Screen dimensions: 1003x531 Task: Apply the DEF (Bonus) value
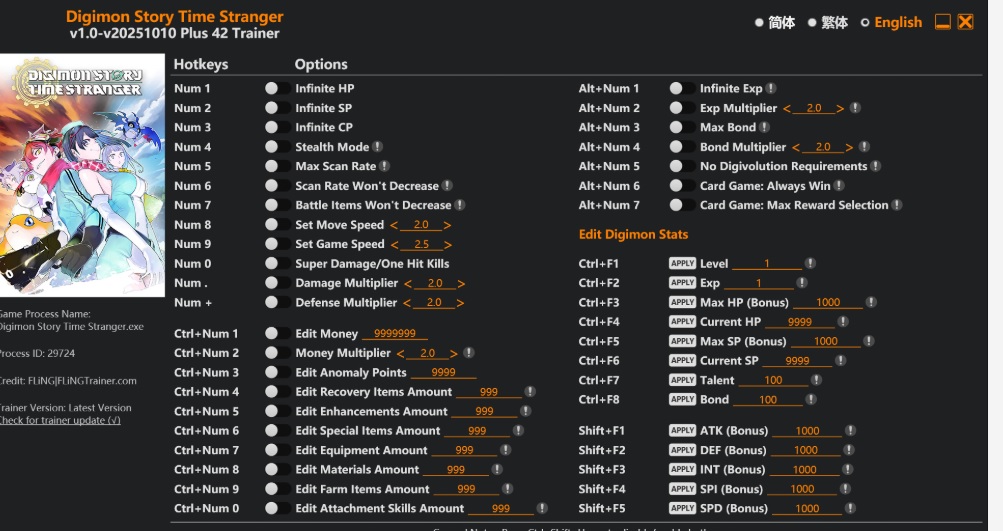(682, 450)
